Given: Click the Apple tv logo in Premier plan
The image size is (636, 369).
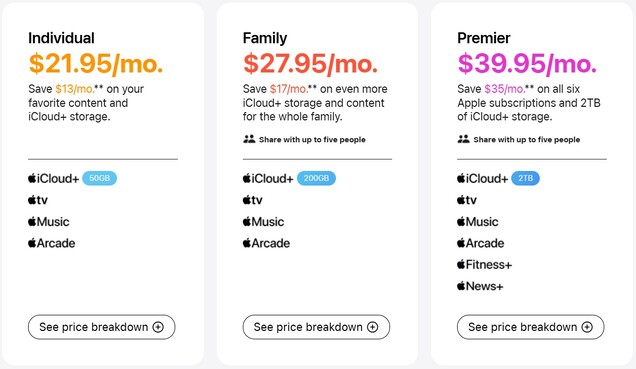Looking at the screenshot, I should [x=467, y=200].
